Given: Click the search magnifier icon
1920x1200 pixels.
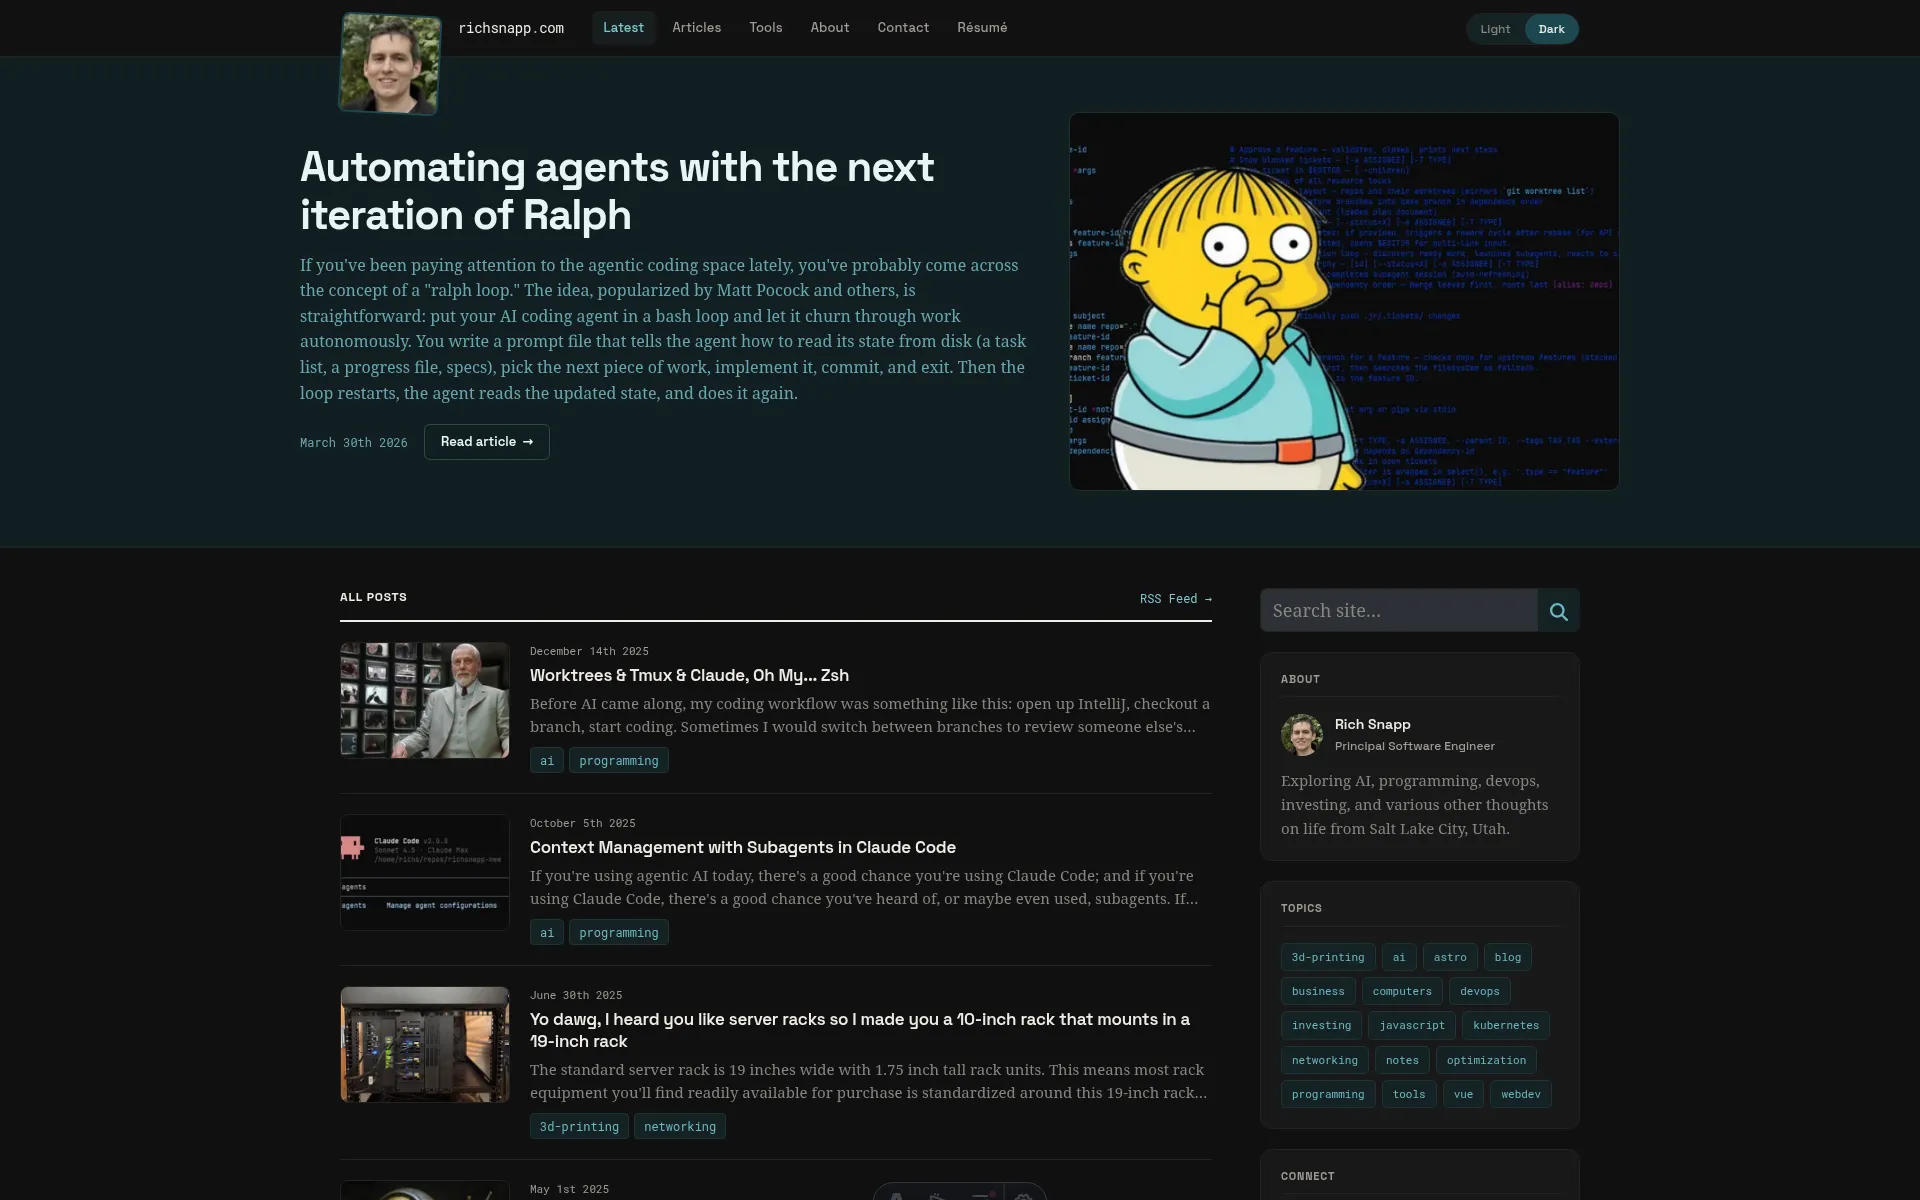Looking at the screenshot, I should tap(1558, 610).
